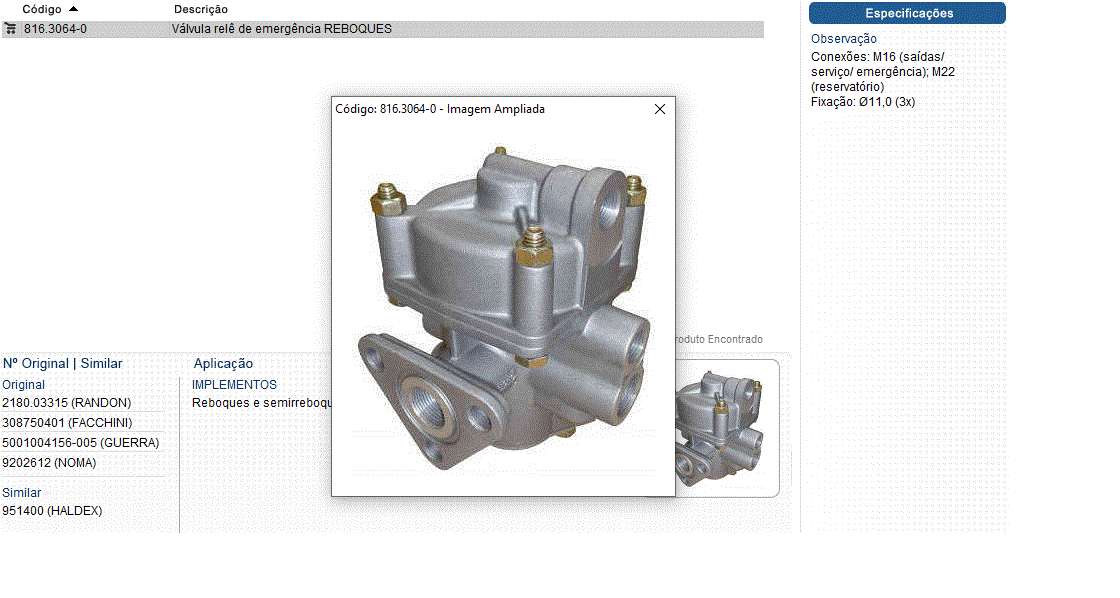Select original number 9202612 (NOMA)
The width and height of the screenshot is (1120, 598).
point(49,463)
